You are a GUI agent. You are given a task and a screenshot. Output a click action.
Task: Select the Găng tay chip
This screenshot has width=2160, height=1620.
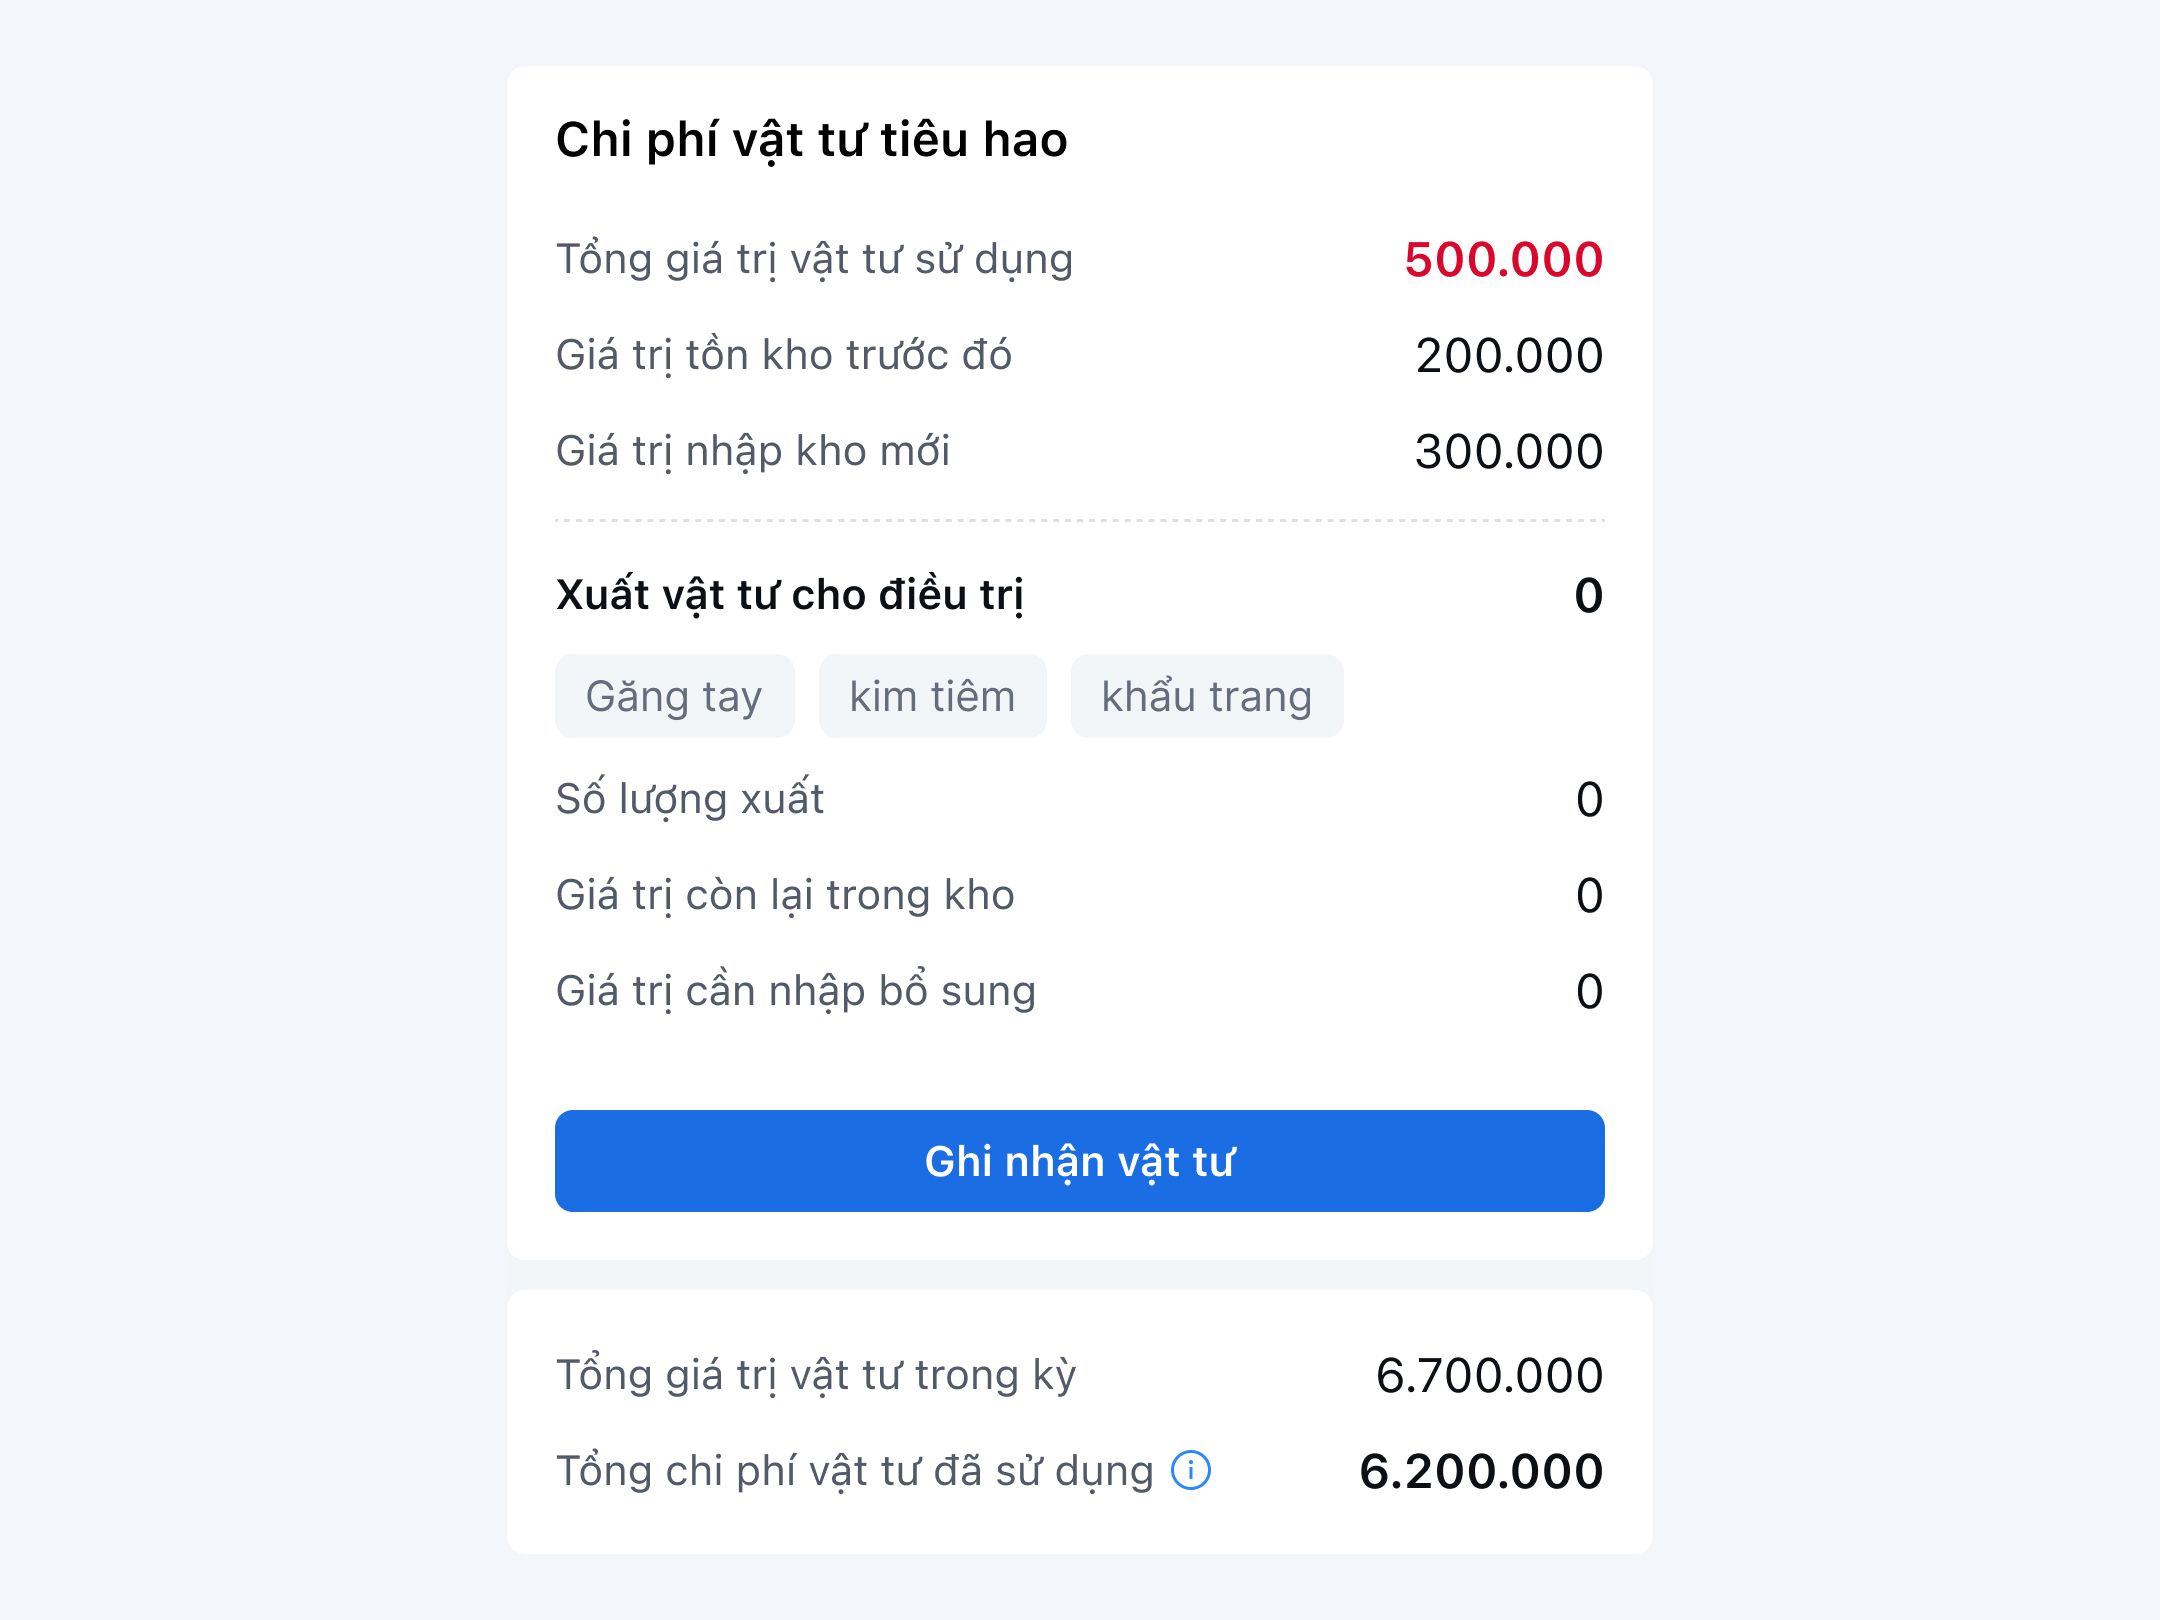pyautogui.click(x=674, y=696)
